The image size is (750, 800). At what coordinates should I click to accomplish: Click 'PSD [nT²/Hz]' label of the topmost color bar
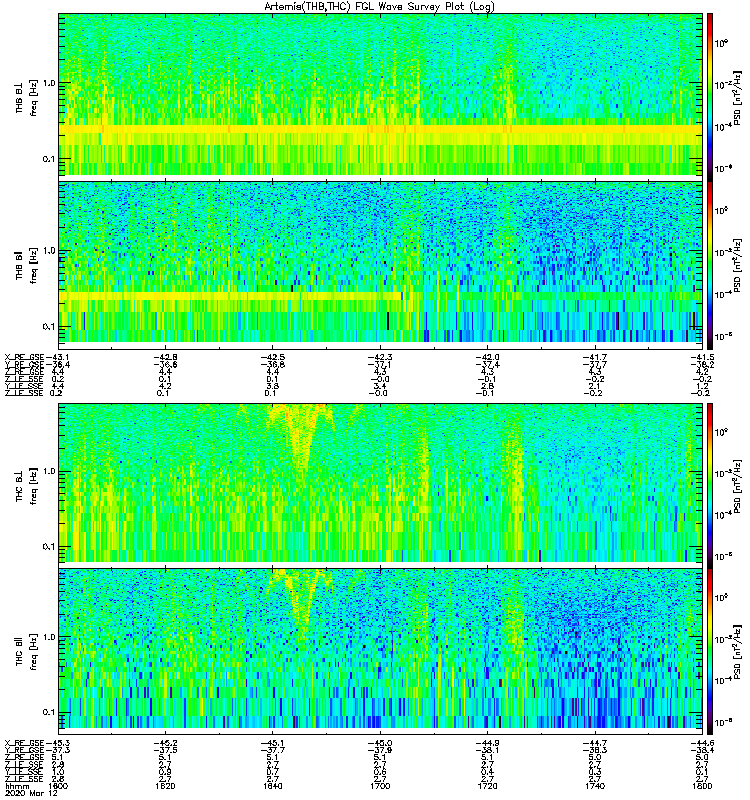coord(738,97)
